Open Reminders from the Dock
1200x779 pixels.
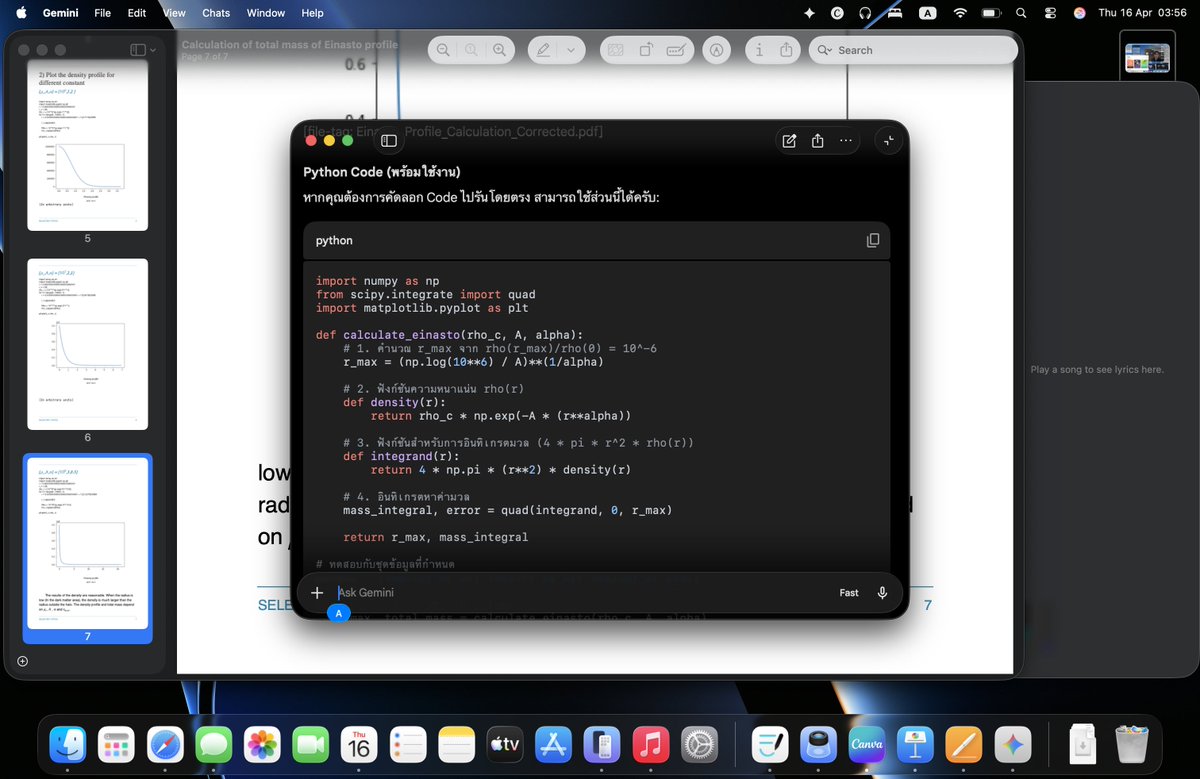click(x=408, y=745)
